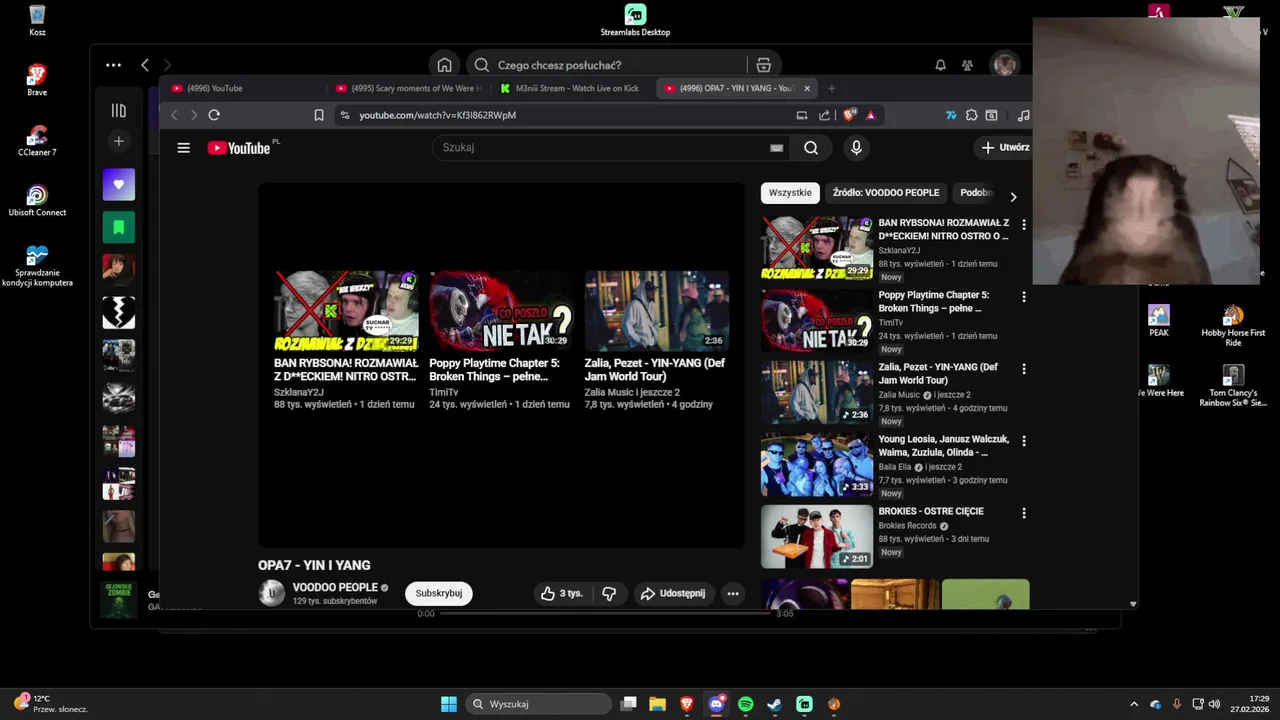Click the share icon in the address bar
1280x720 pixels.
pos(824,115)
